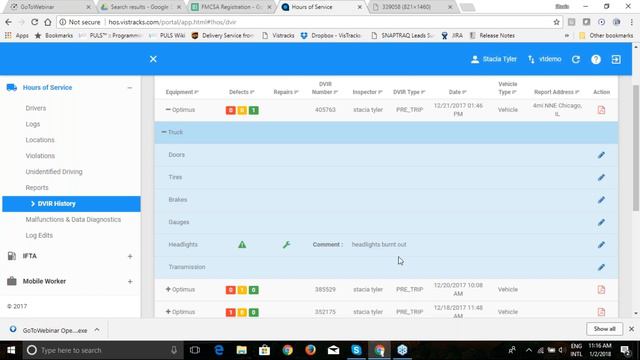Download PDF for DVIR 352175
640x360 pixels.
[x=601, y=312]
